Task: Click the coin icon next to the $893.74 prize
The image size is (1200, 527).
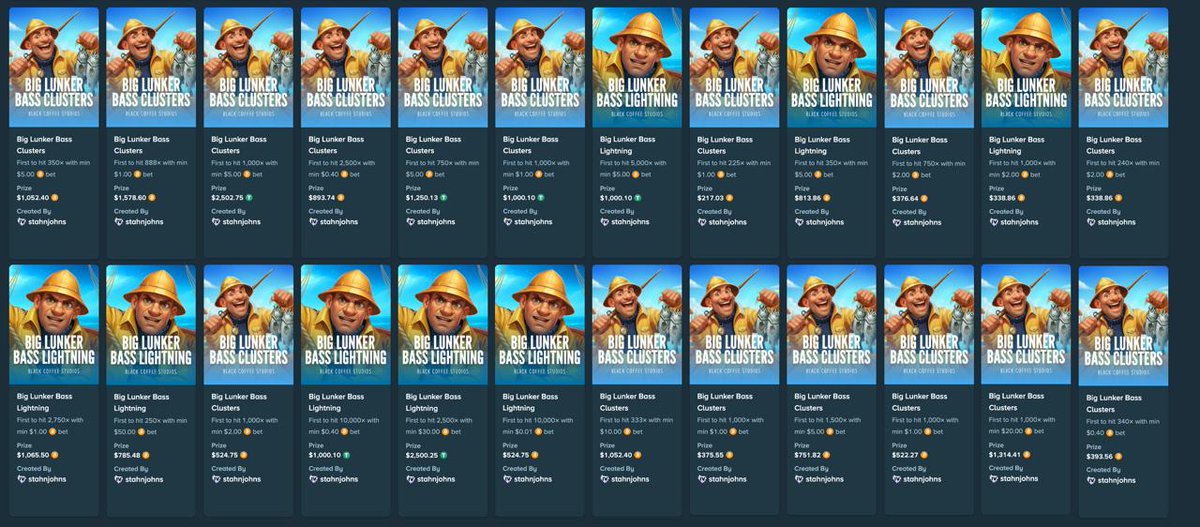Action: (341, 197)
